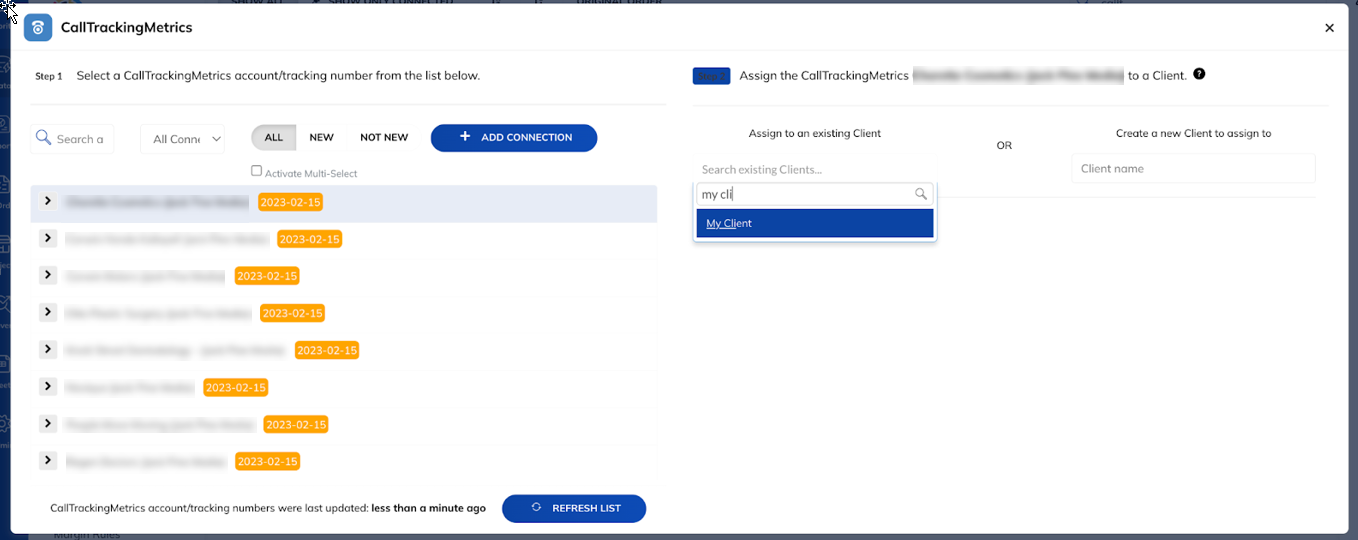Select the ALL filter tab
Viewport: 1358px width, 540px height.
[273, 137]
